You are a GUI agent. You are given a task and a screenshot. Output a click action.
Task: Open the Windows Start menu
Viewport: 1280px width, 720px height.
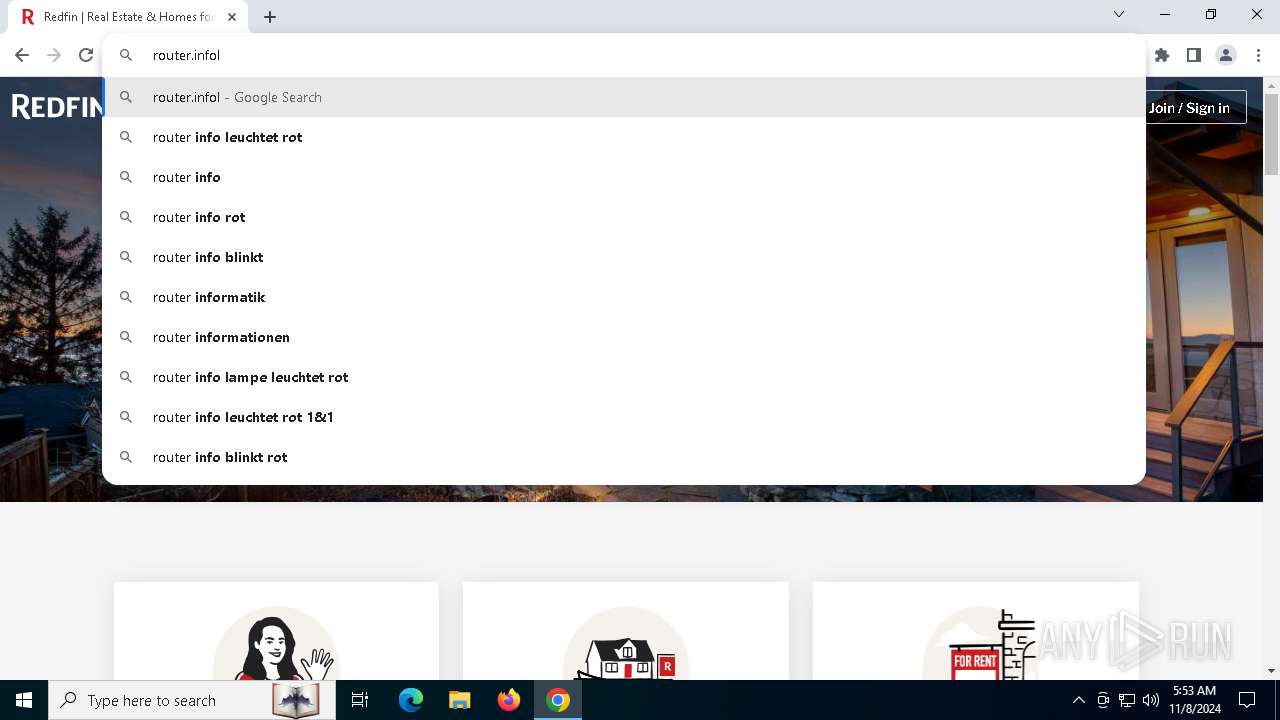[x=24, y=700]
